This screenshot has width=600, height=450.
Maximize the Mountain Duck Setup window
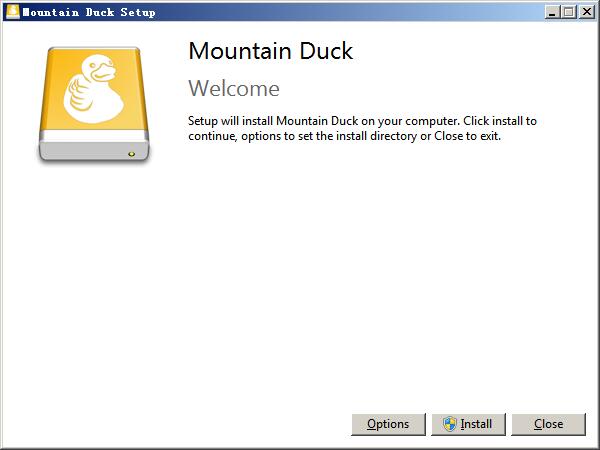point(569,12)
